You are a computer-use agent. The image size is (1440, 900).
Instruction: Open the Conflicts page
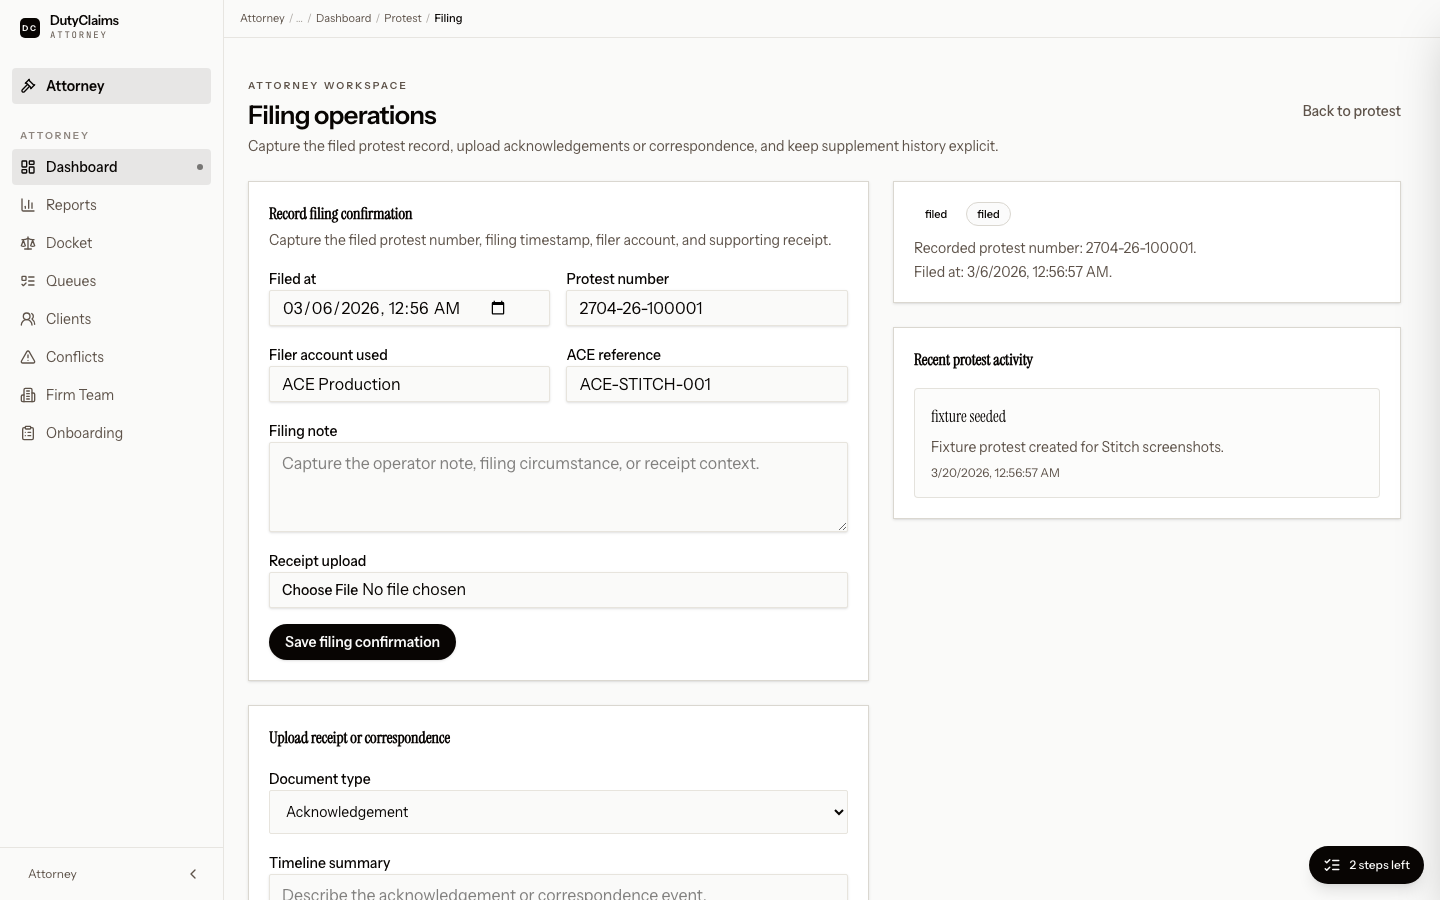[x=111, y=357]
